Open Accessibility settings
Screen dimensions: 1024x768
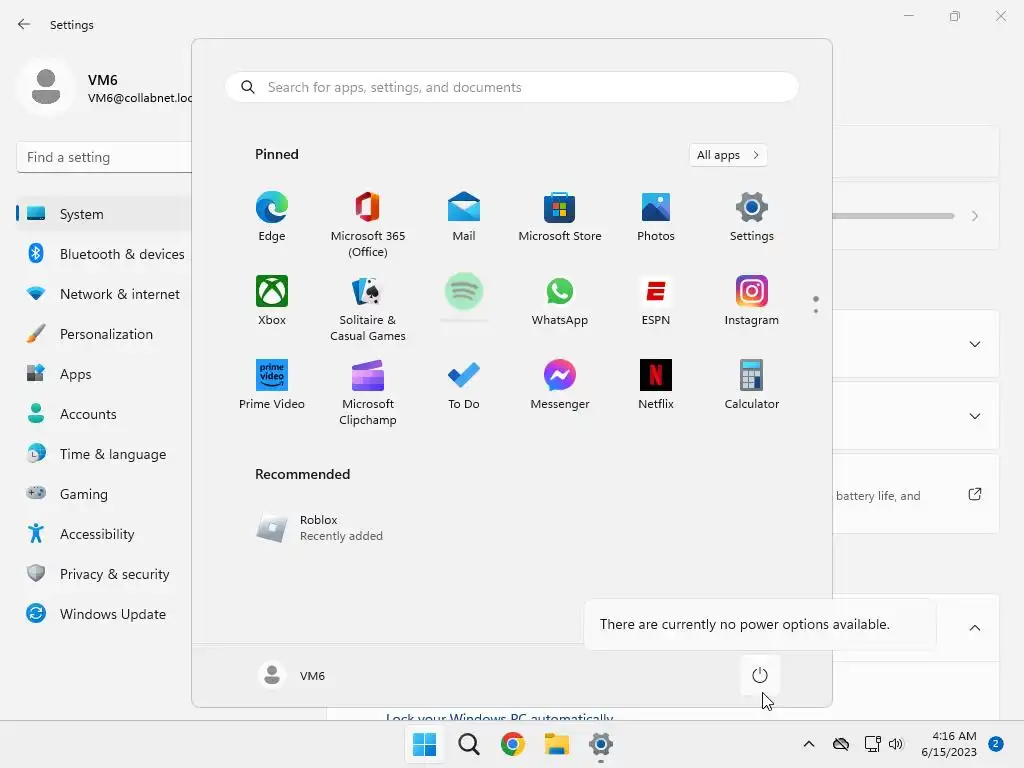click(x=104, y=534)
